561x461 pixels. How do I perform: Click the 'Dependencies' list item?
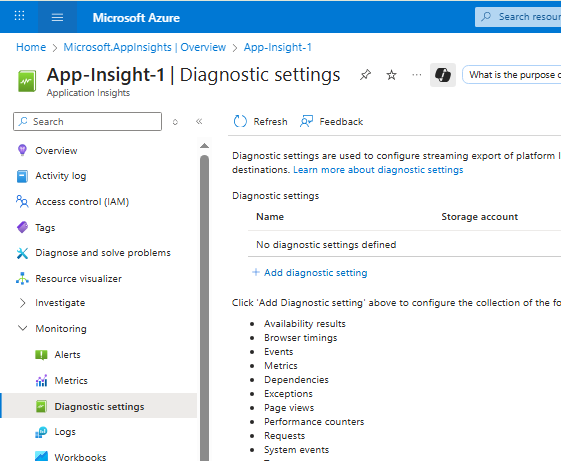click(296, 379)
